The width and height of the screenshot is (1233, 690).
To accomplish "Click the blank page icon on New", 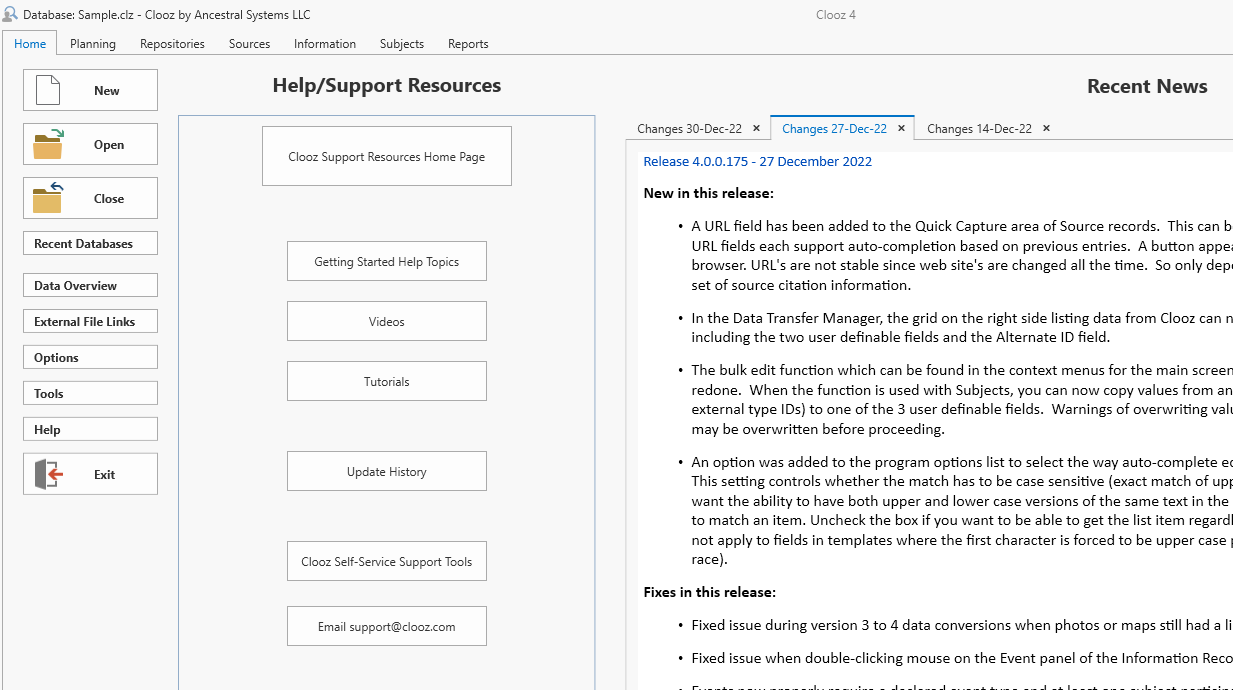I will coord(48,90).
